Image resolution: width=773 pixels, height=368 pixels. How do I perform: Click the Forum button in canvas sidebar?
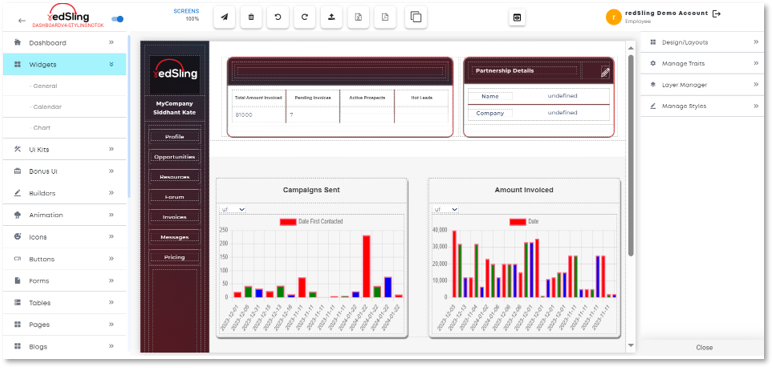pos(175,197)
